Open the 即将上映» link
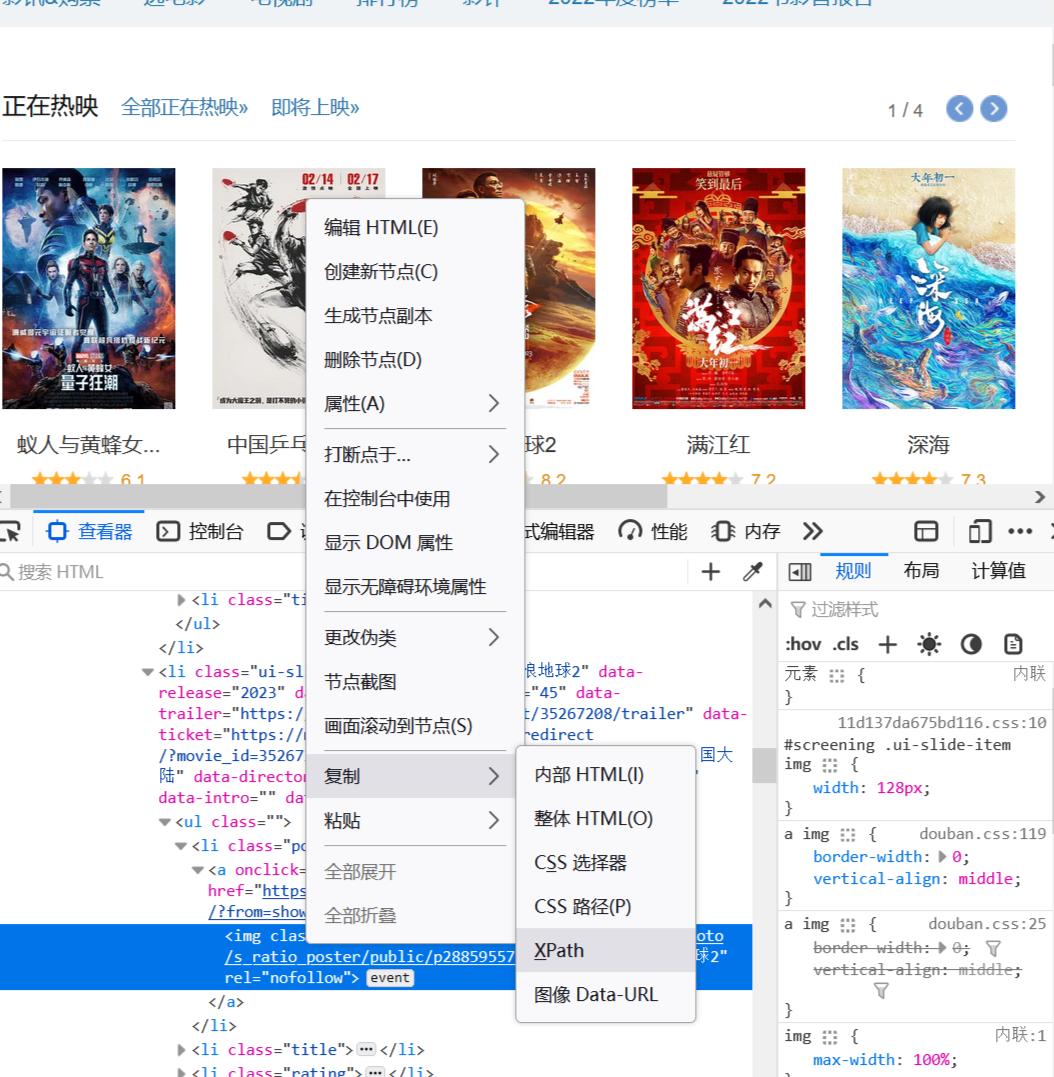Image resolution: width=1054 pixels, height=1077 pixels. click(x=314, y=107)
